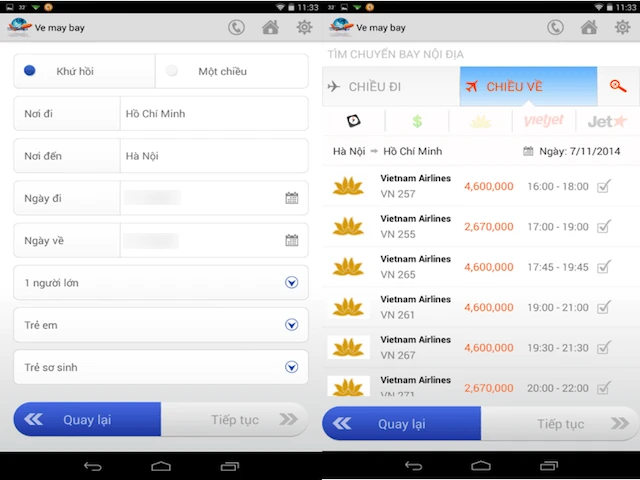Check the box for 20:00 - 22:00 flight
Viewport: 640px width, 480px height.
[604, 388]
